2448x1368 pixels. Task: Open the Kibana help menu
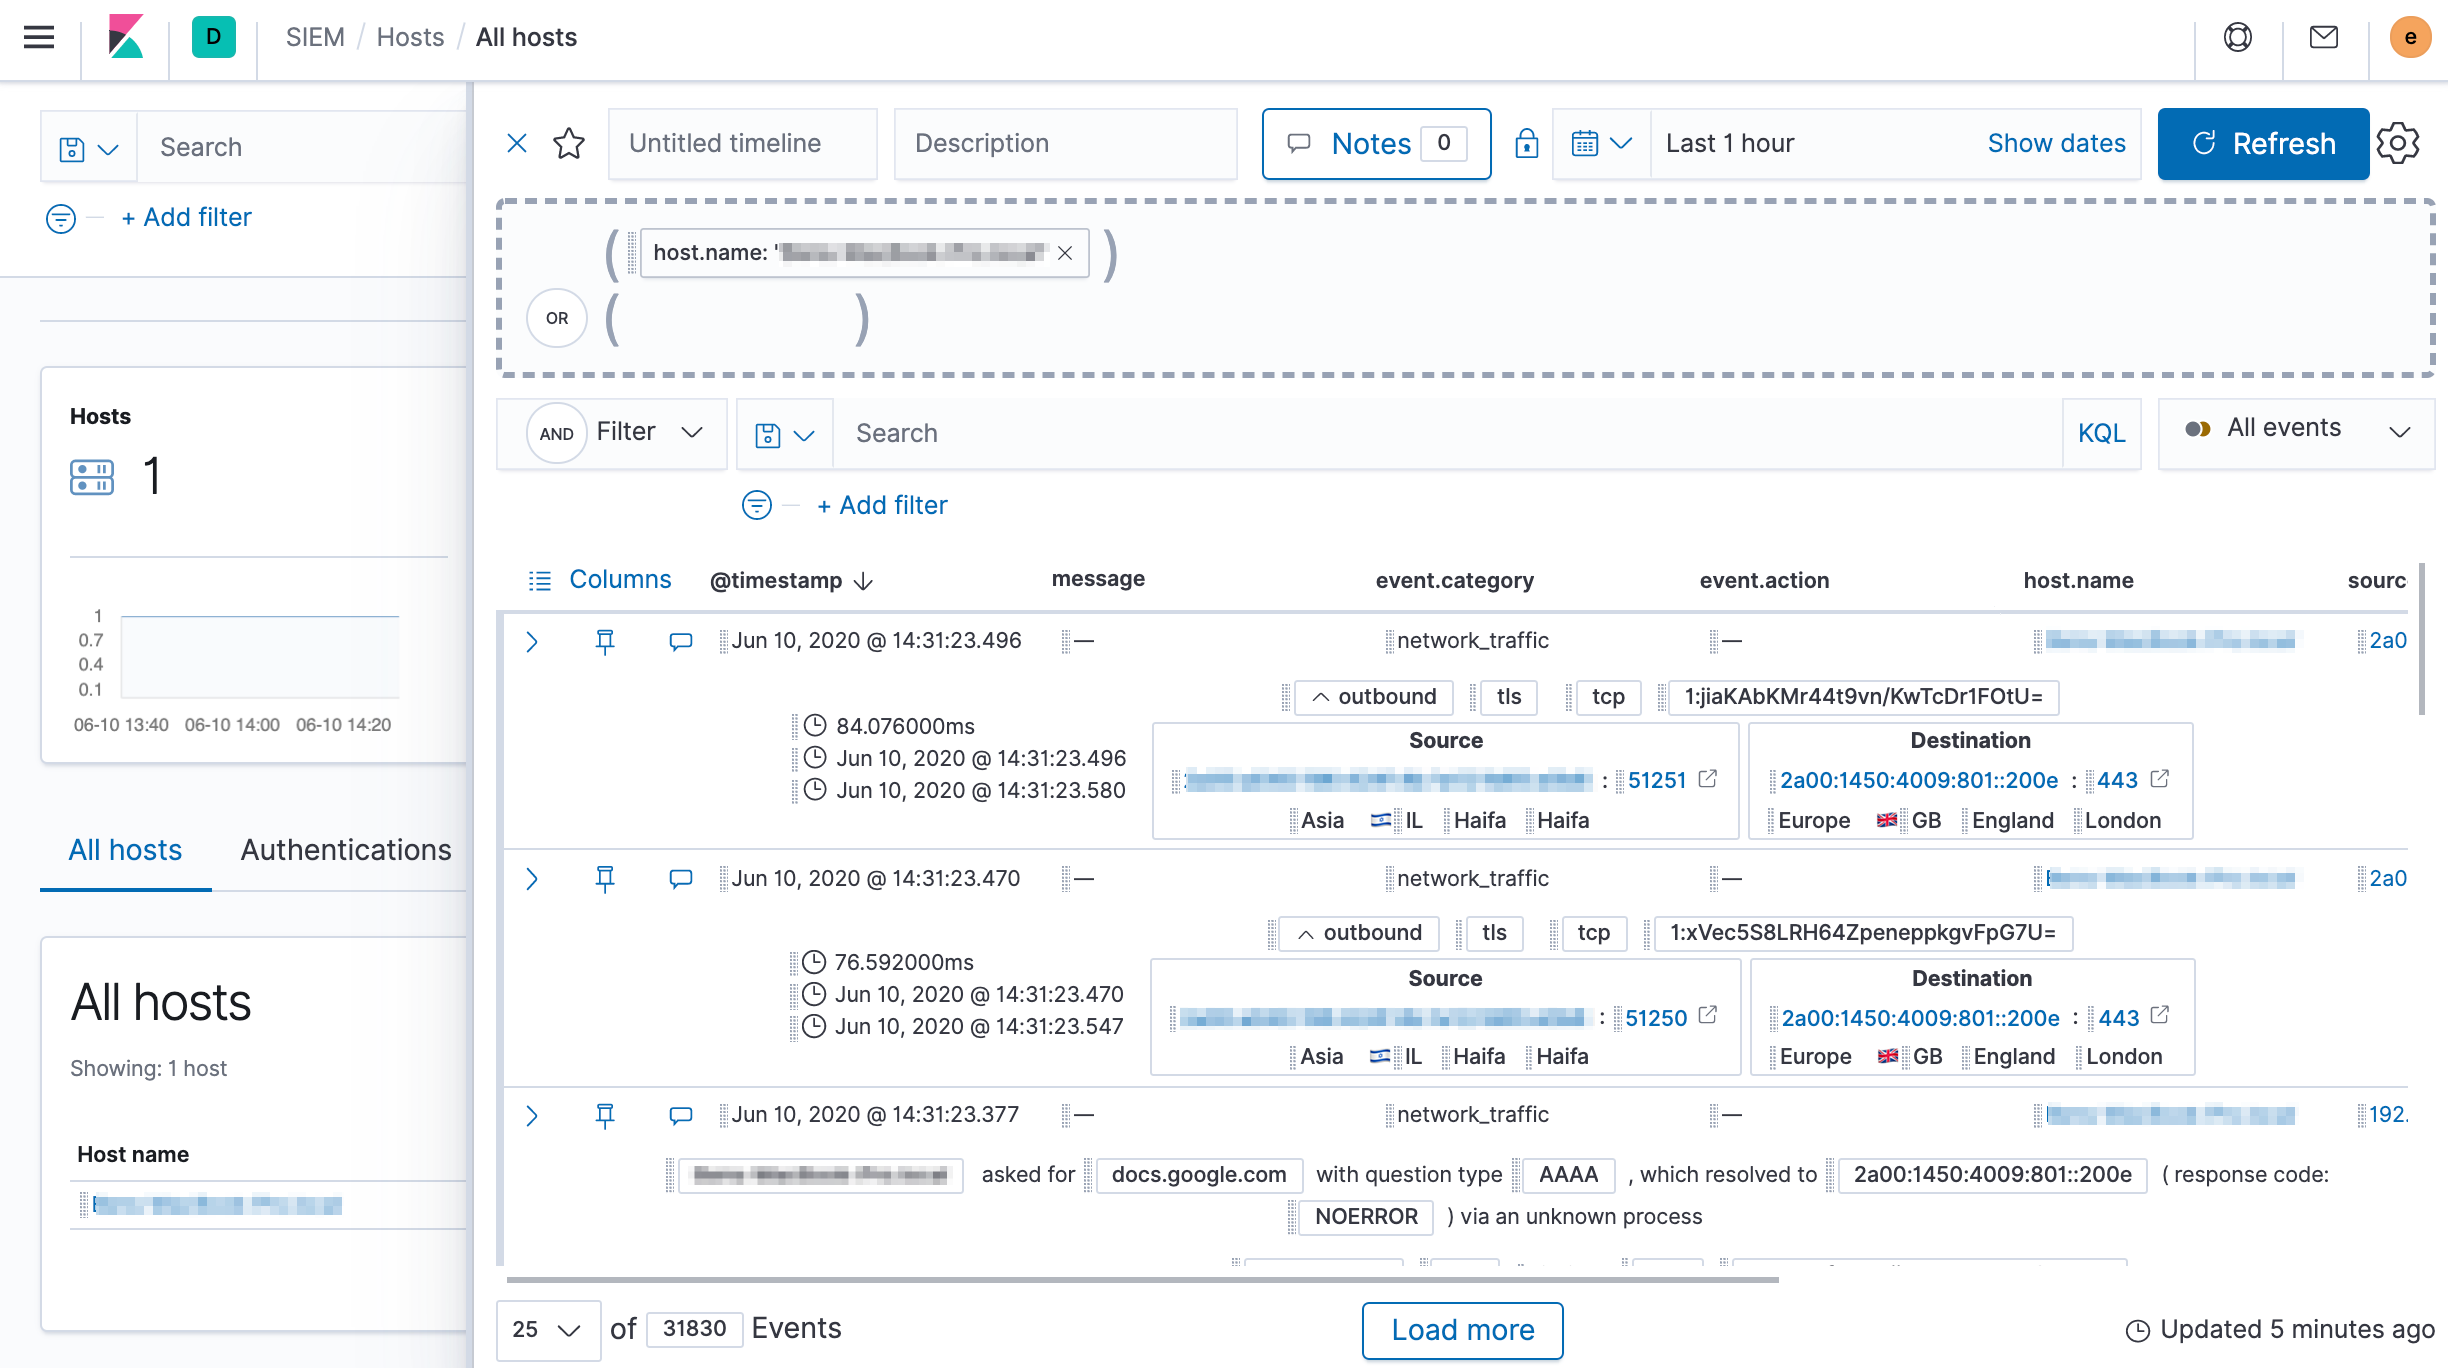pyautogui.click(x=2237, y=37)
